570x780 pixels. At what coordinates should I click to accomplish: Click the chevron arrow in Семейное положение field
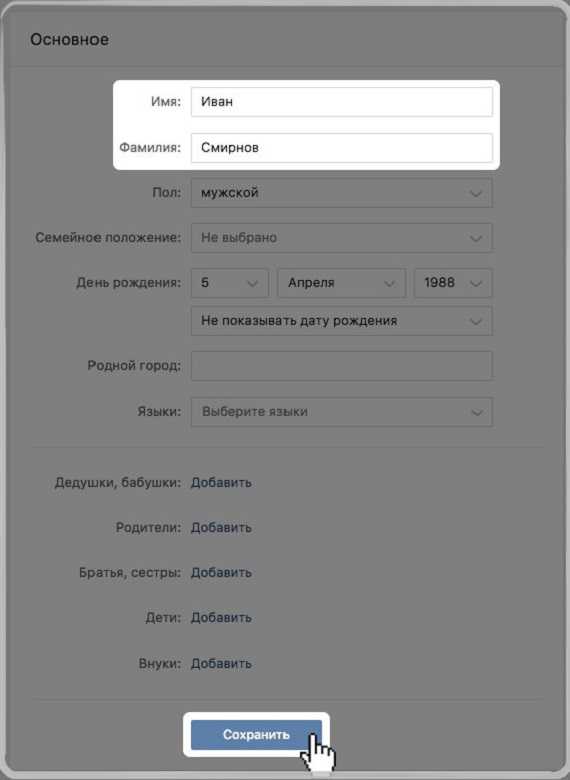(x=476, y=238)
